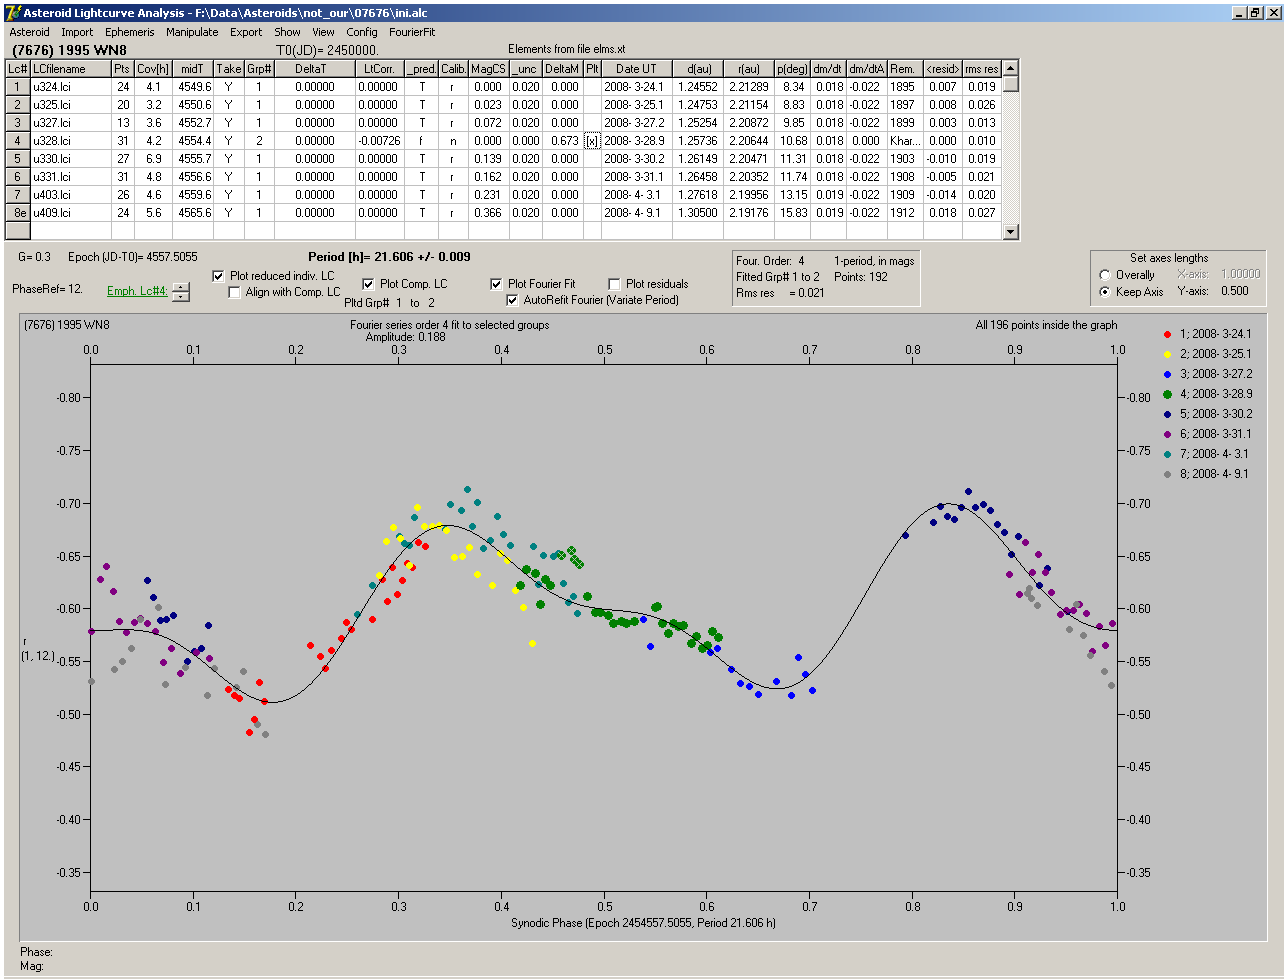Click the X-axis value 1.00000 field
Image resolution: width=1288 pixels, height=979 pixels.
1239,274
